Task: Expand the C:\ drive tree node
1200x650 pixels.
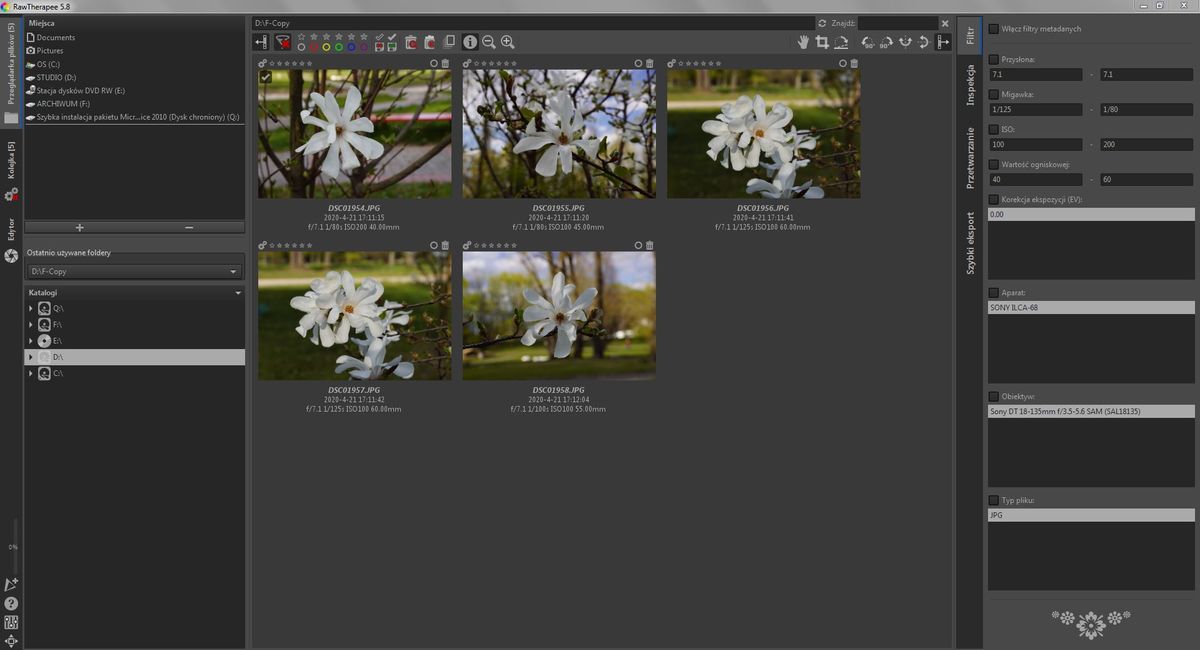Action: [31, 373]
